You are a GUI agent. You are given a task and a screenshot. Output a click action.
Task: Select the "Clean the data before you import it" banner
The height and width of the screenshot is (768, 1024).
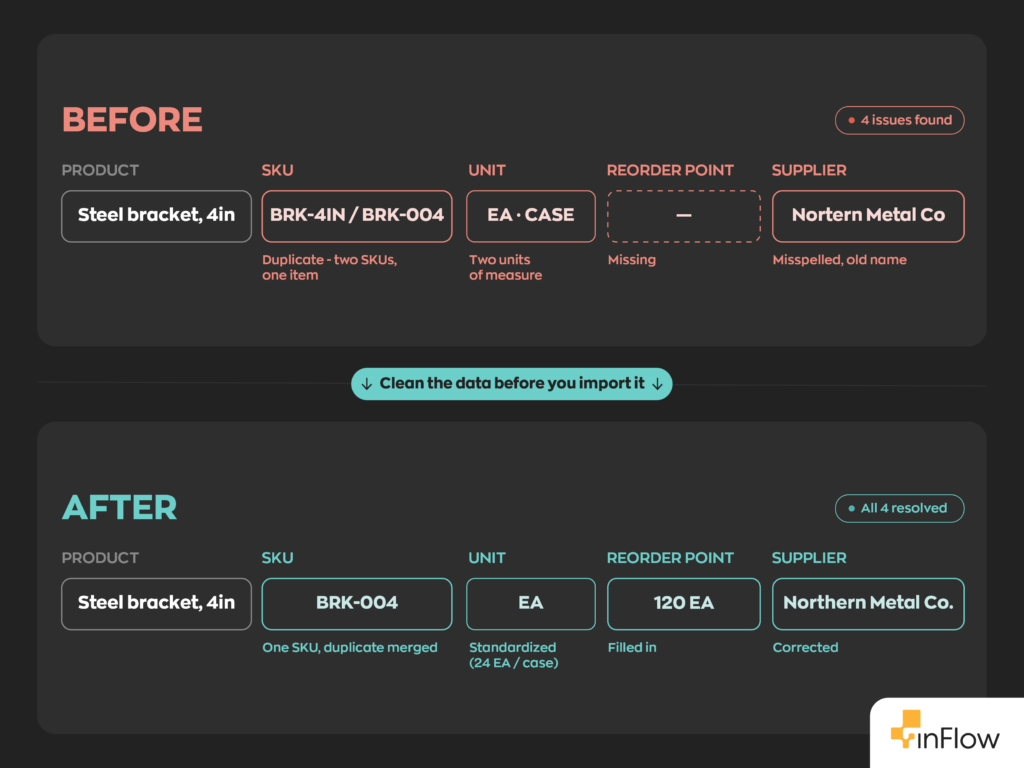pos(511,384)
